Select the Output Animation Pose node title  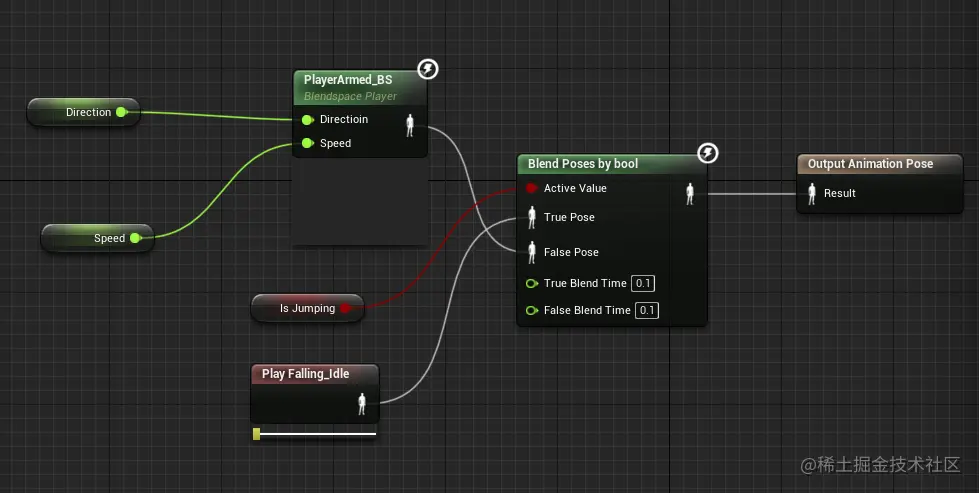point(870,164)
